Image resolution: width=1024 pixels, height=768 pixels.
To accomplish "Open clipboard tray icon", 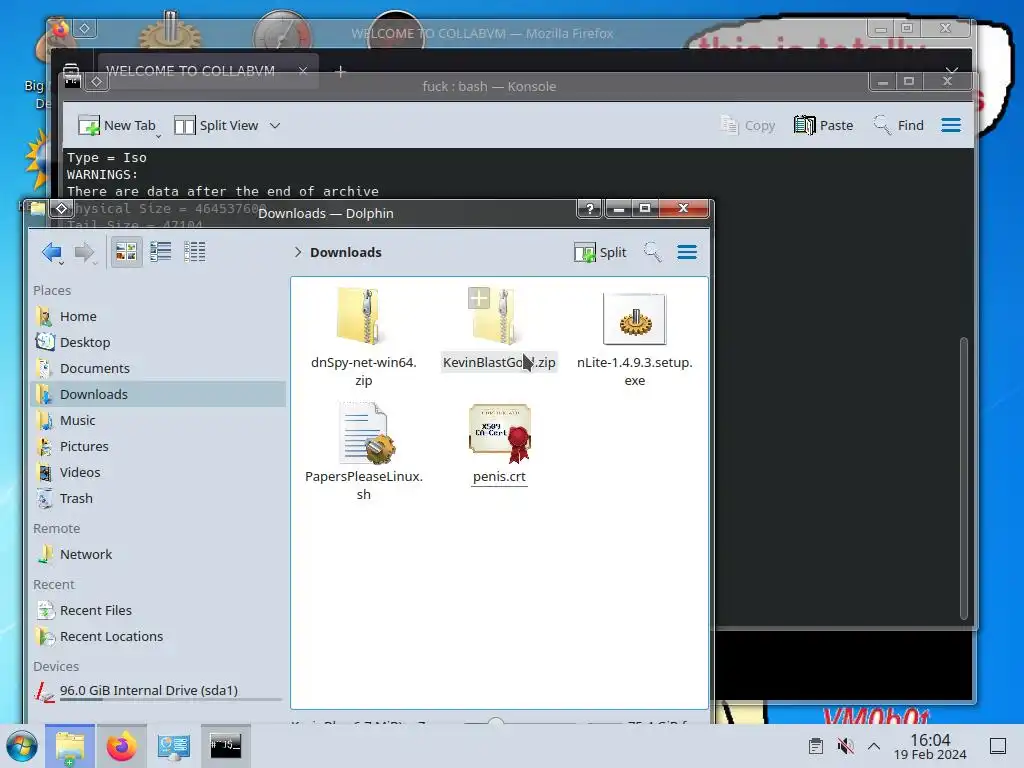I will 816,746.
